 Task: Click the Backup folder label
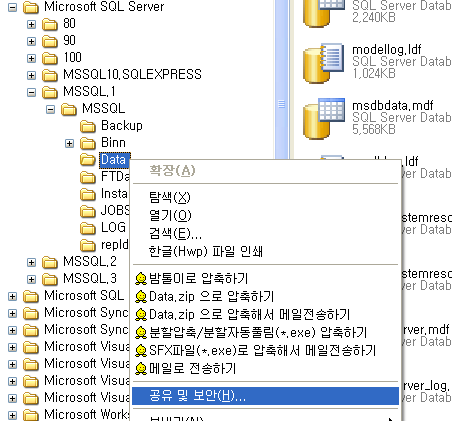coord(122,126)
